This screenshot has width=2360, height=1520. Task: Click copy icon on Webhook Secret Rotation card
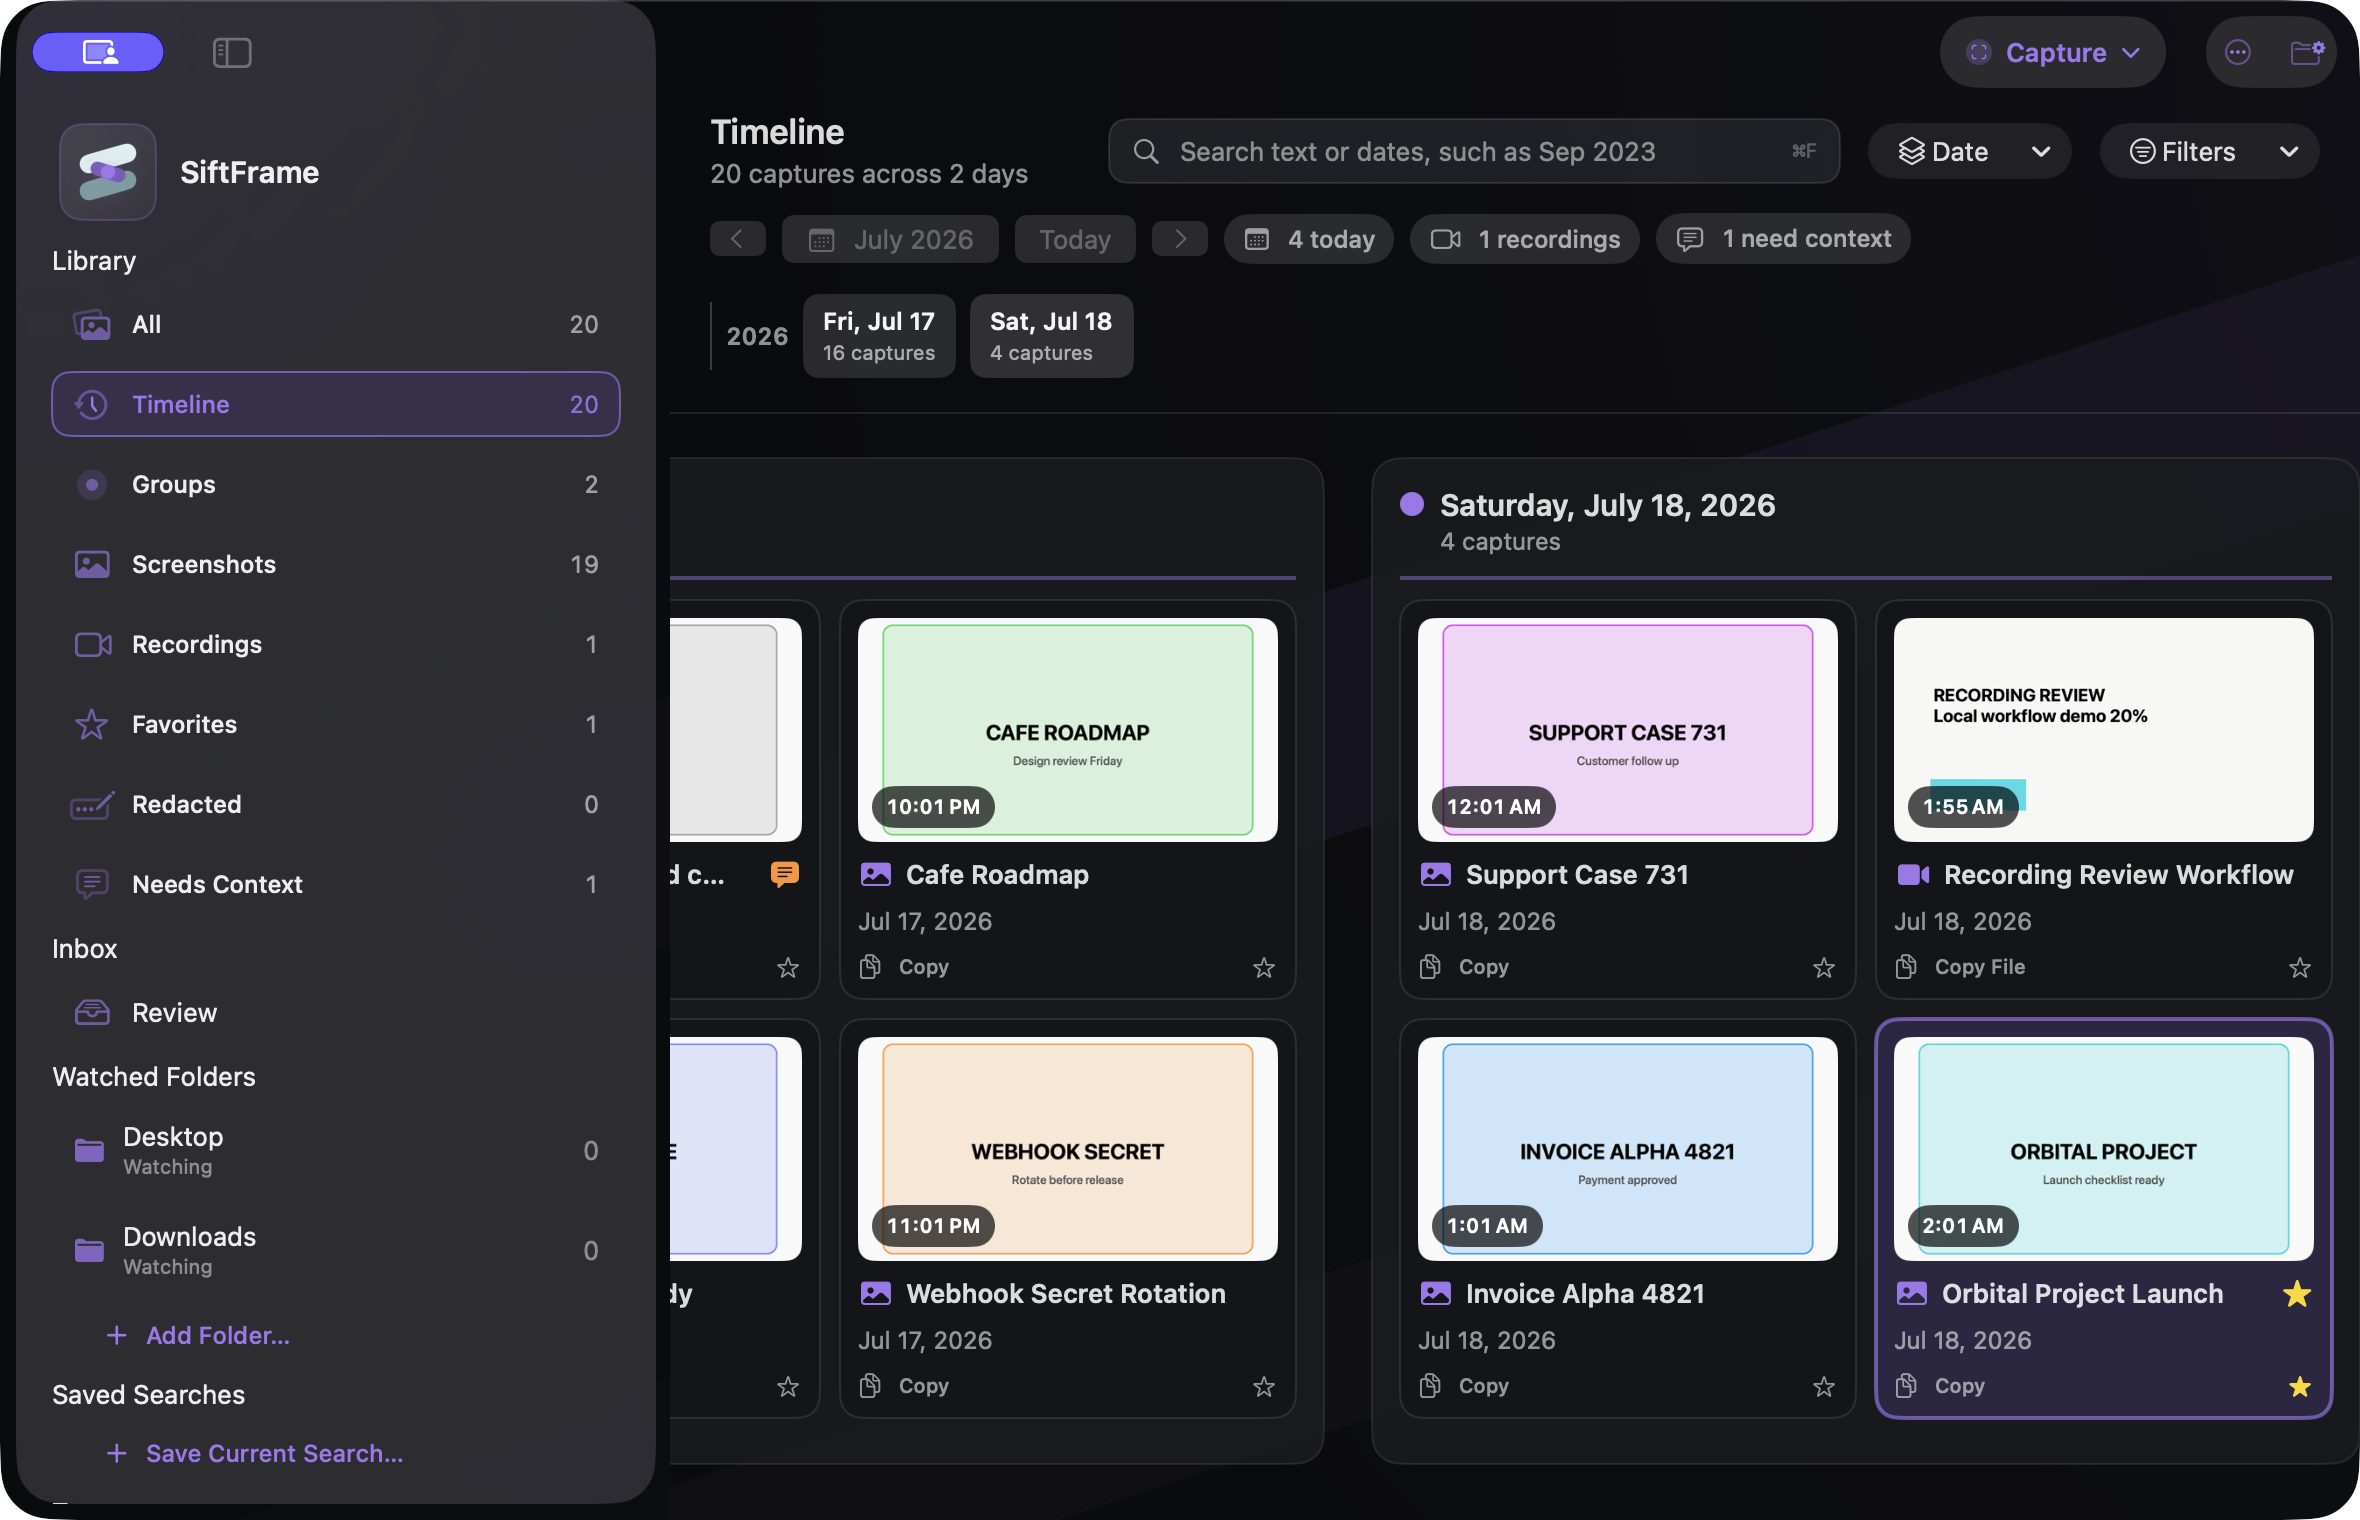click(x=870, y=1386)
